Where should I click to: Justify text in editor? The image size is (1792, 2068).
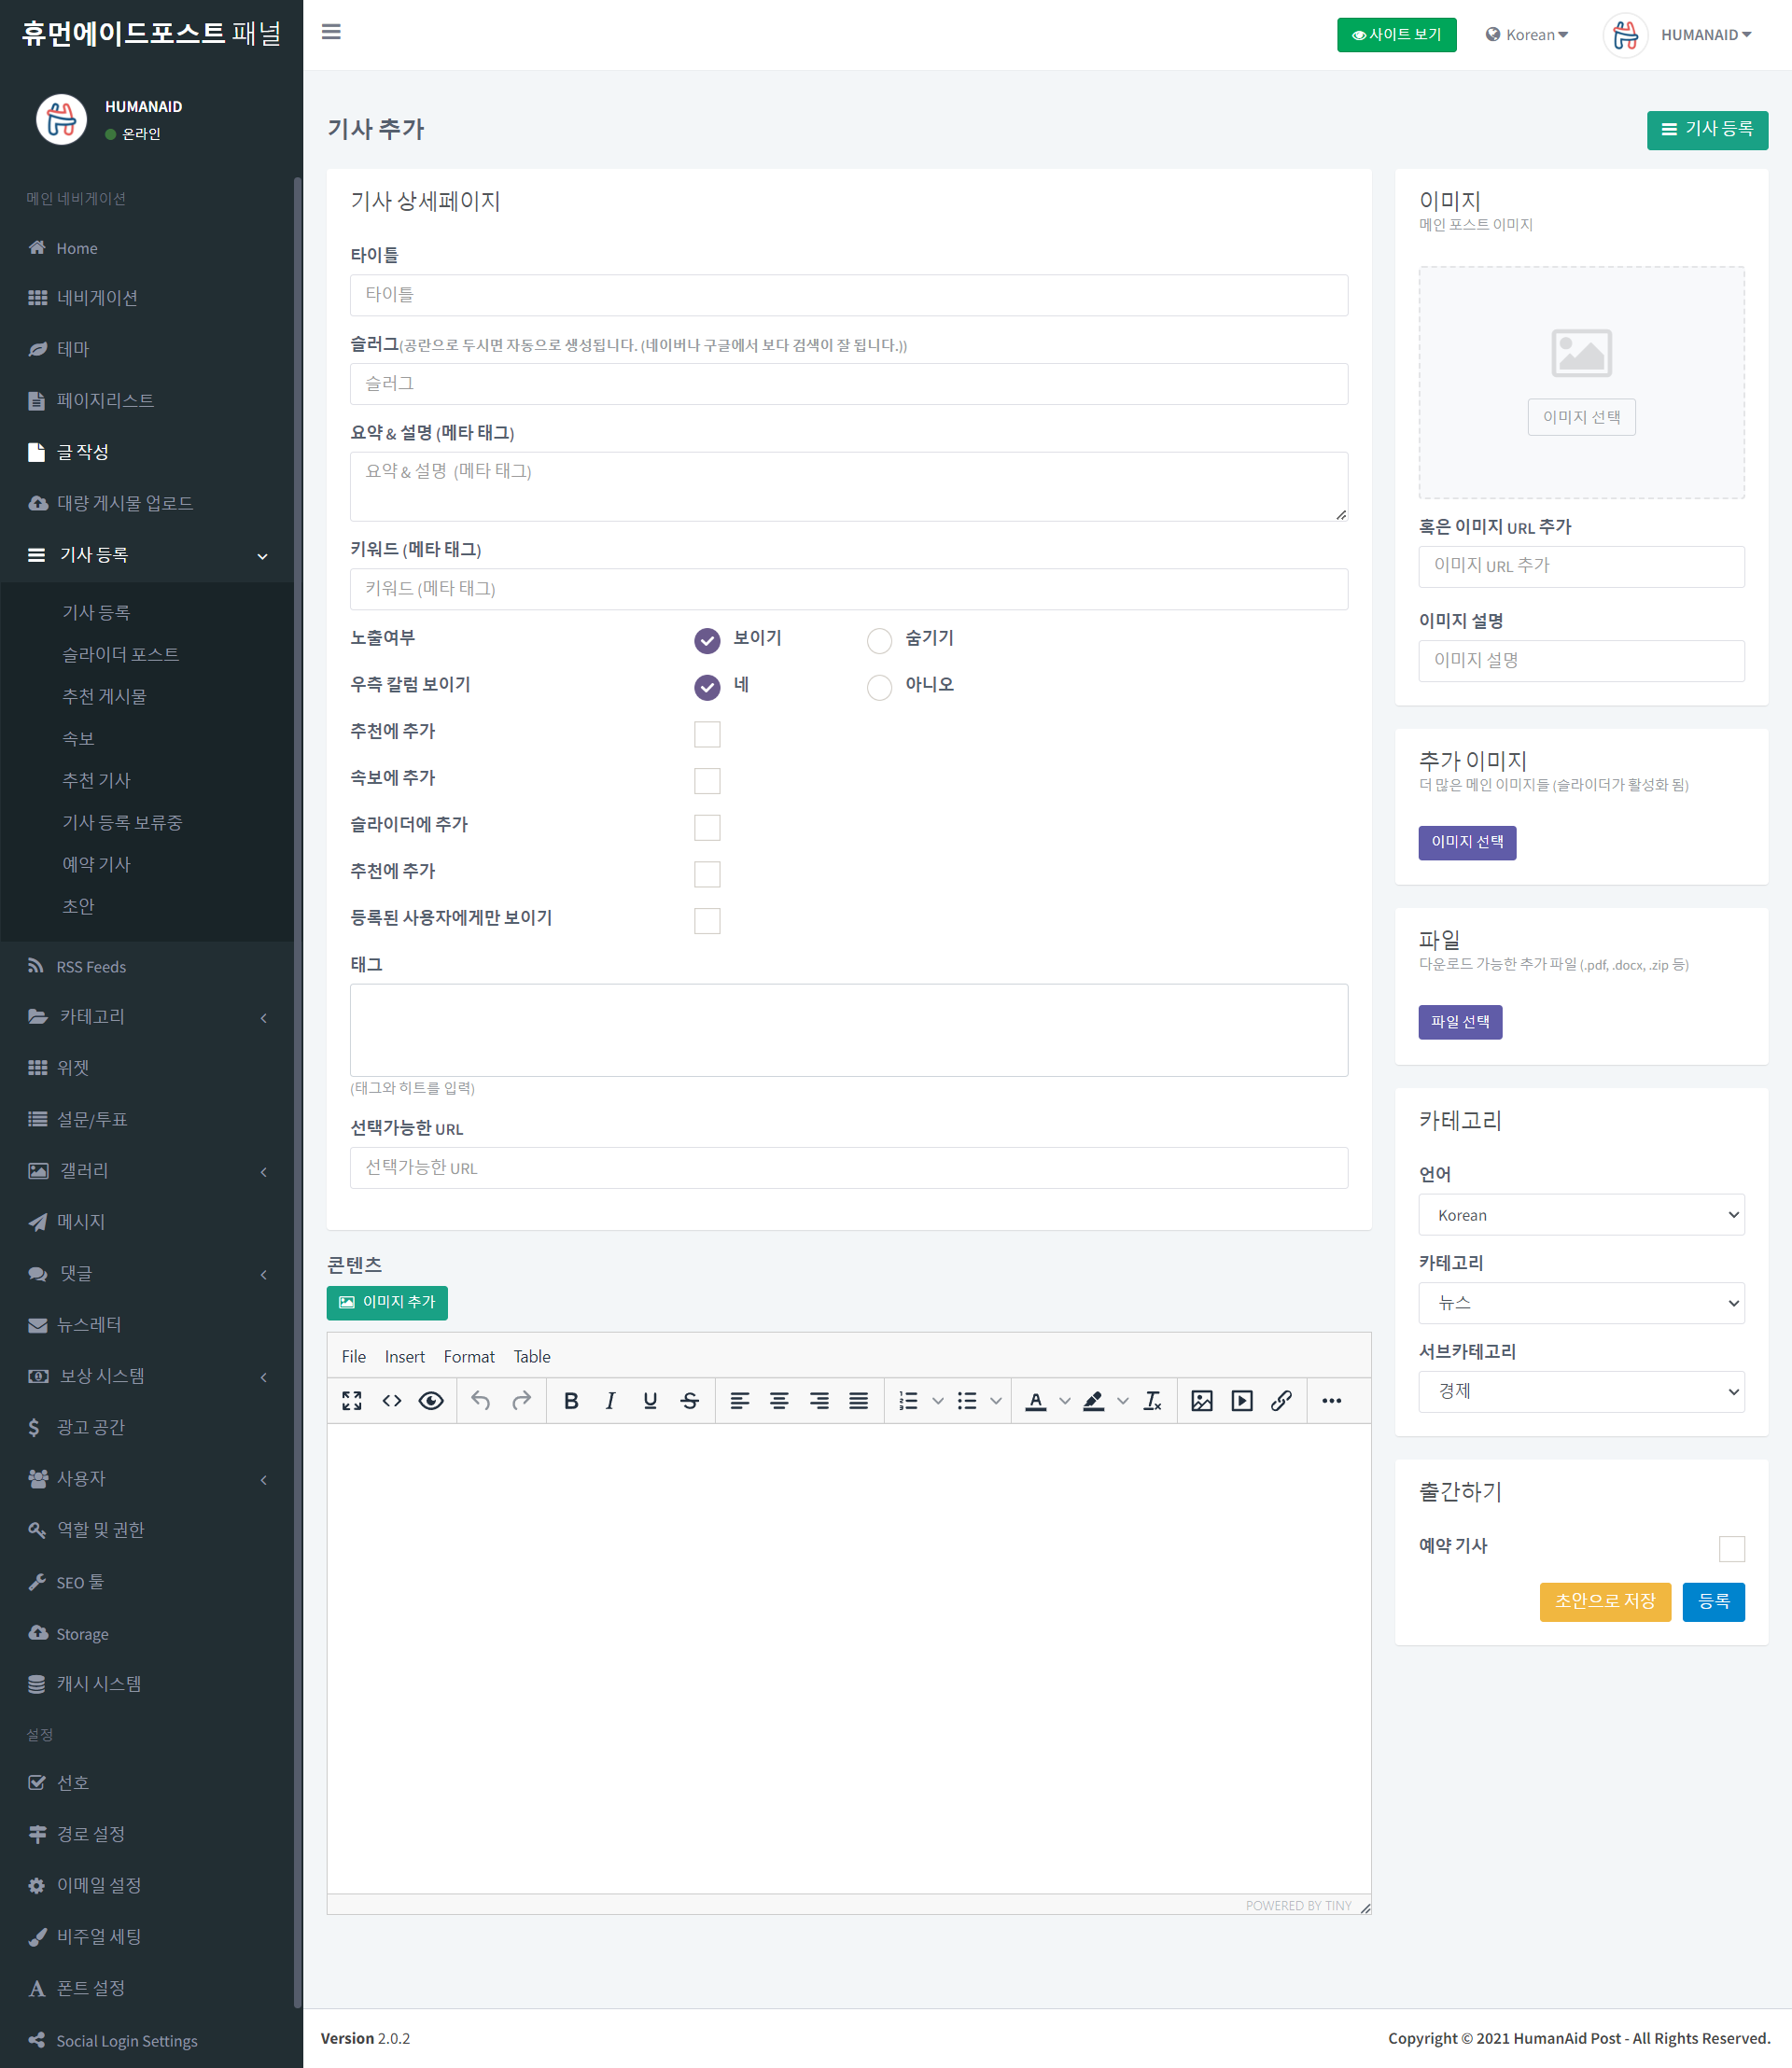(859, 1401)
